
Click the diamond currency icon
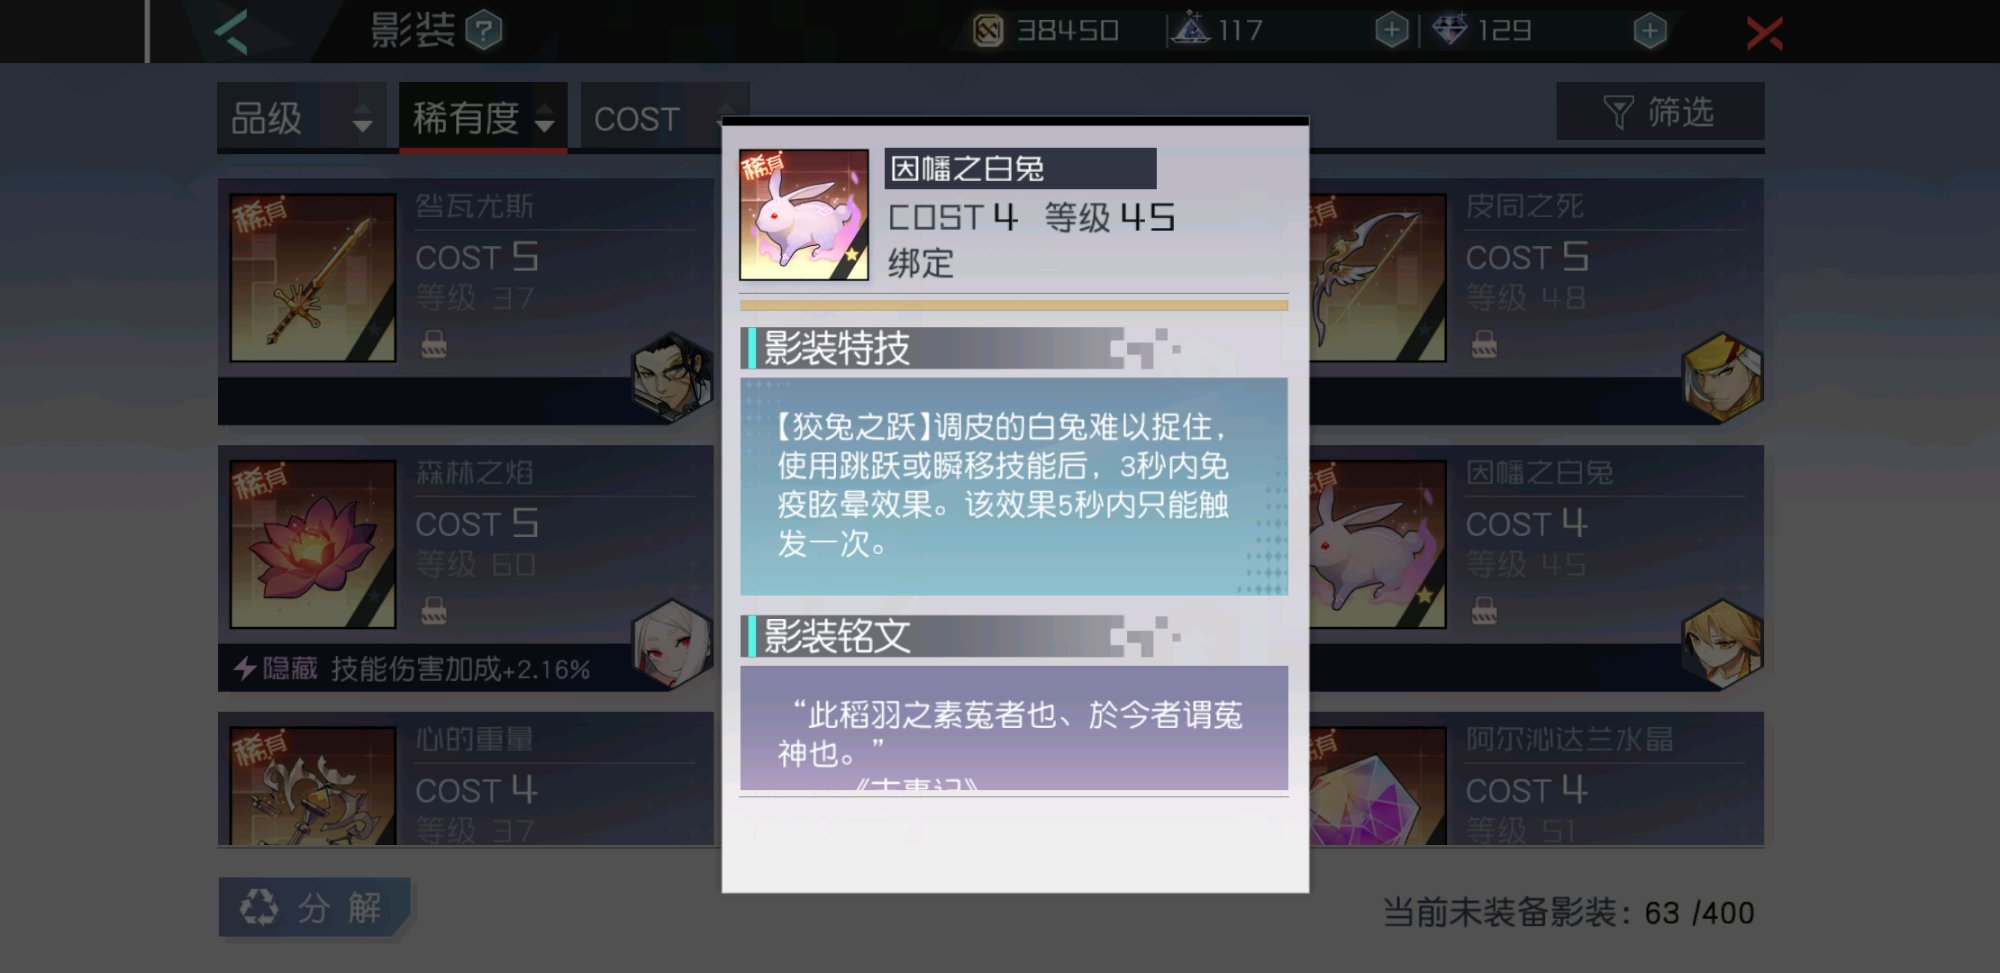pos(1449,30)
